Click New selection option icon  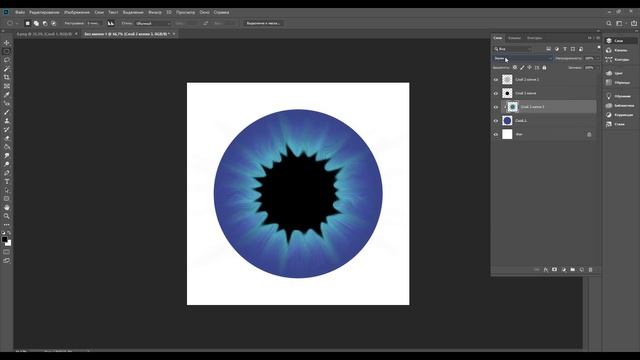pos(28,23)
